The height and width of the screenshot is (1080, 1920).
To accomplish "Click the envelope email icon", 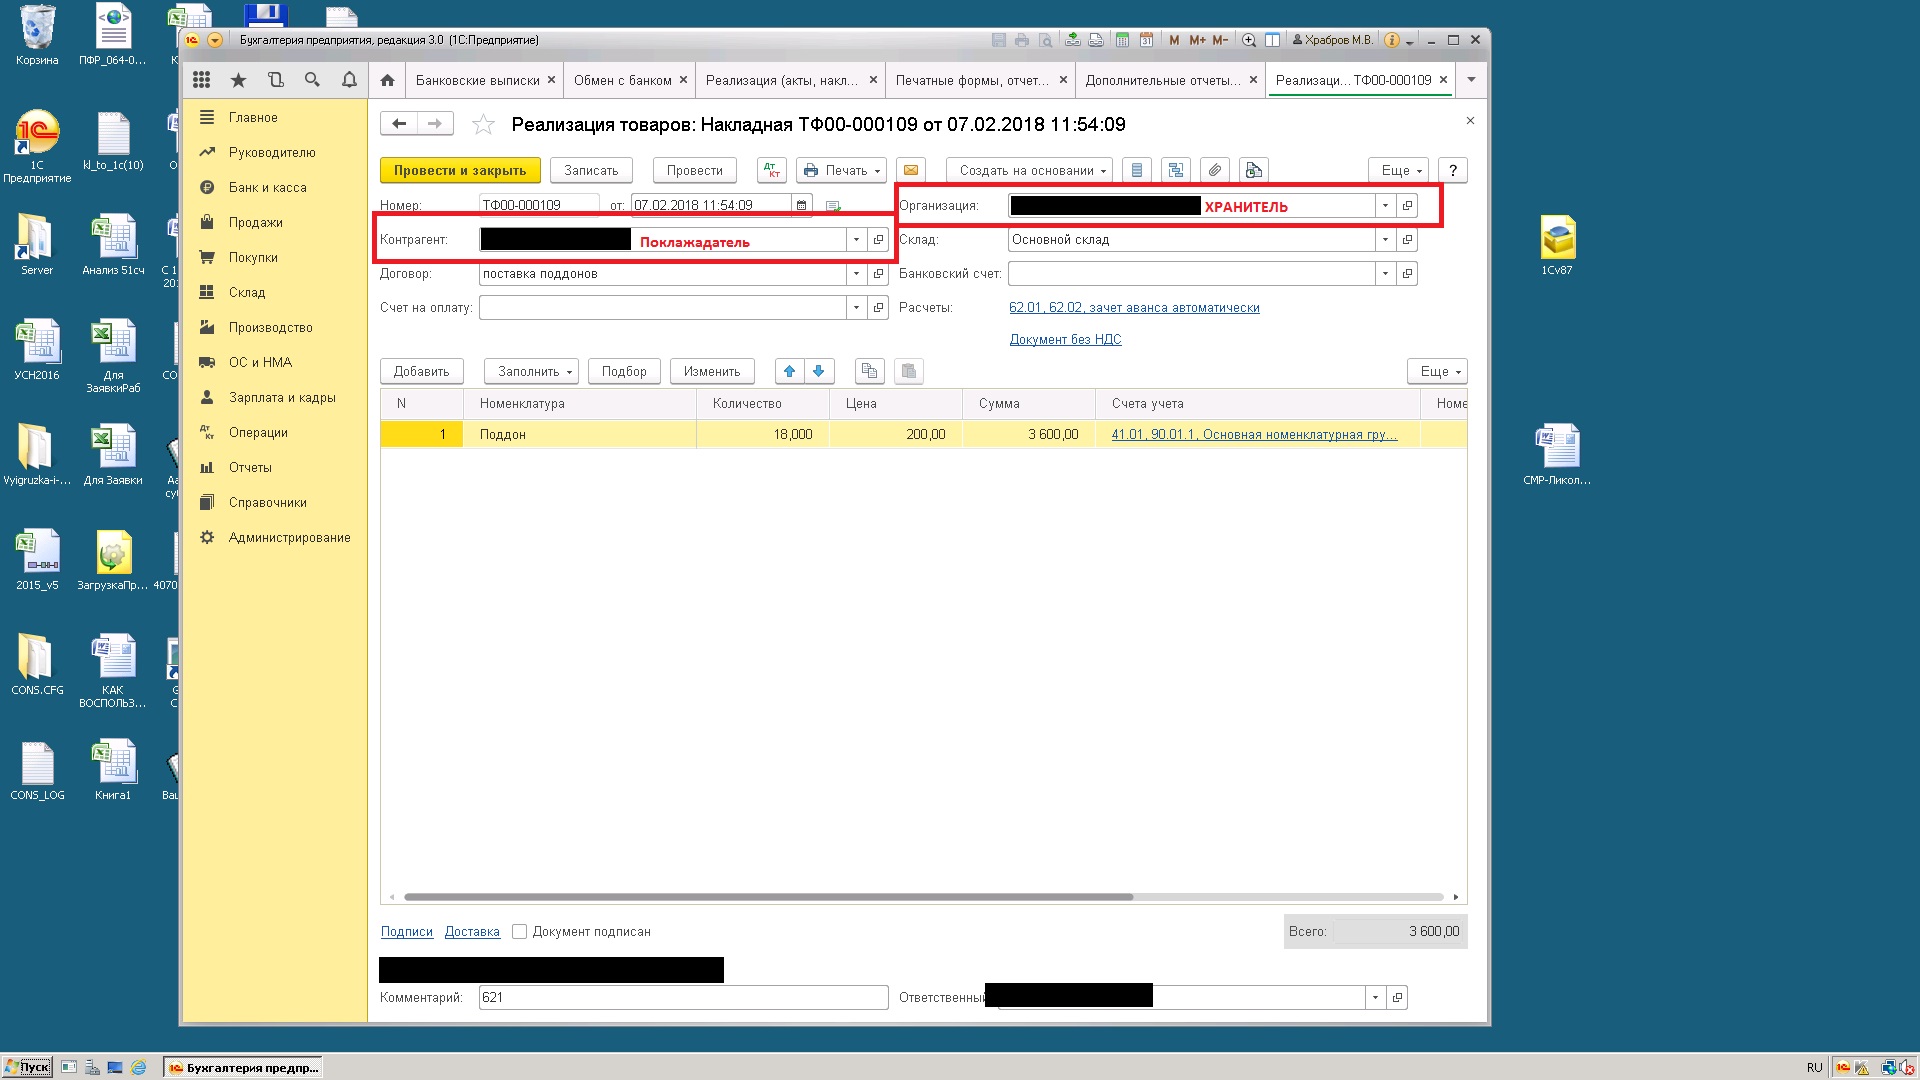I will [910, 171].
